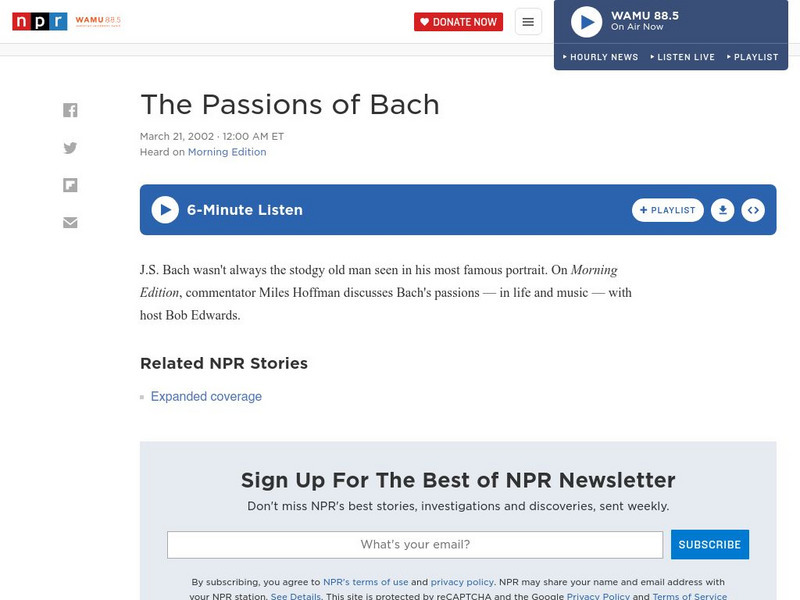This screenshot has width=800, height=600.
Task: Expand the Listen Live option
Action: pos(687,57)
